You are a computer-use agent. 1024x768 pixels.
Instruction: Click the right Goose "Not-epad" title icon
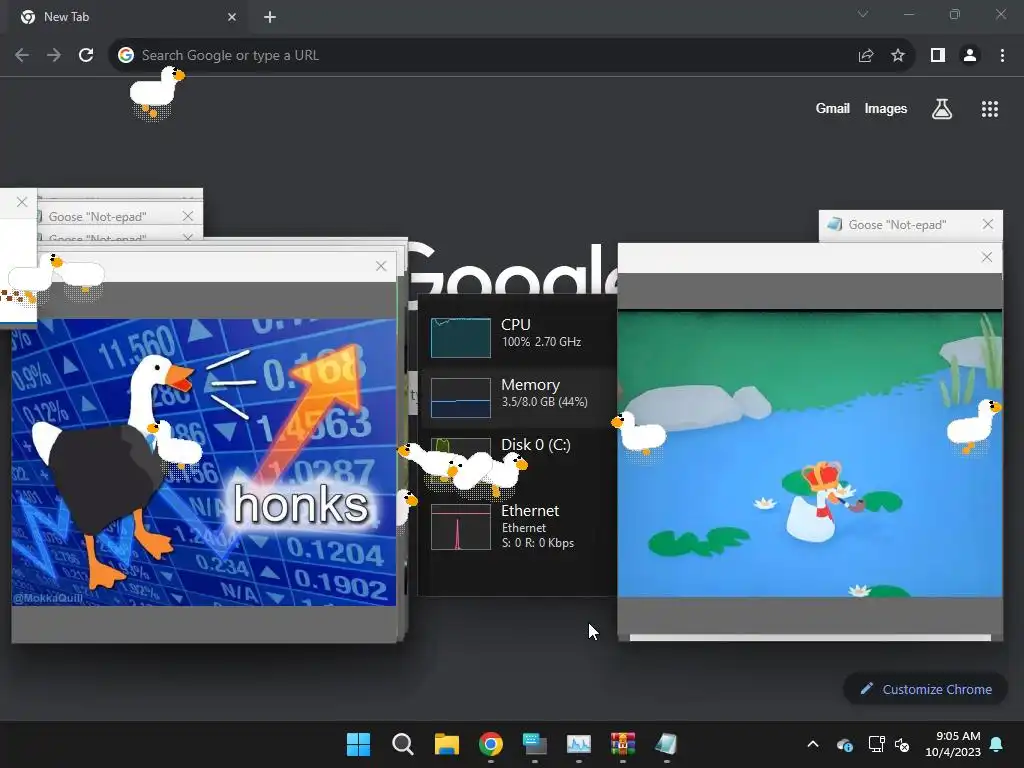(835, 225)
